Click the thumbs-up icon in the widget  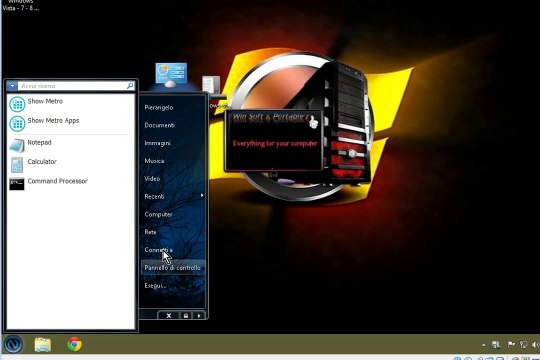coord(313,122)
